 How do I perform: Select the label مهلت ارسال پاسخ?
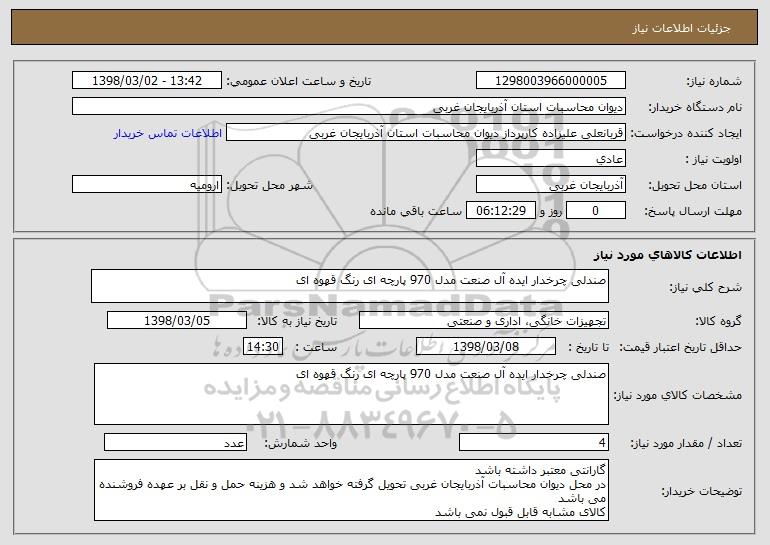693,211
